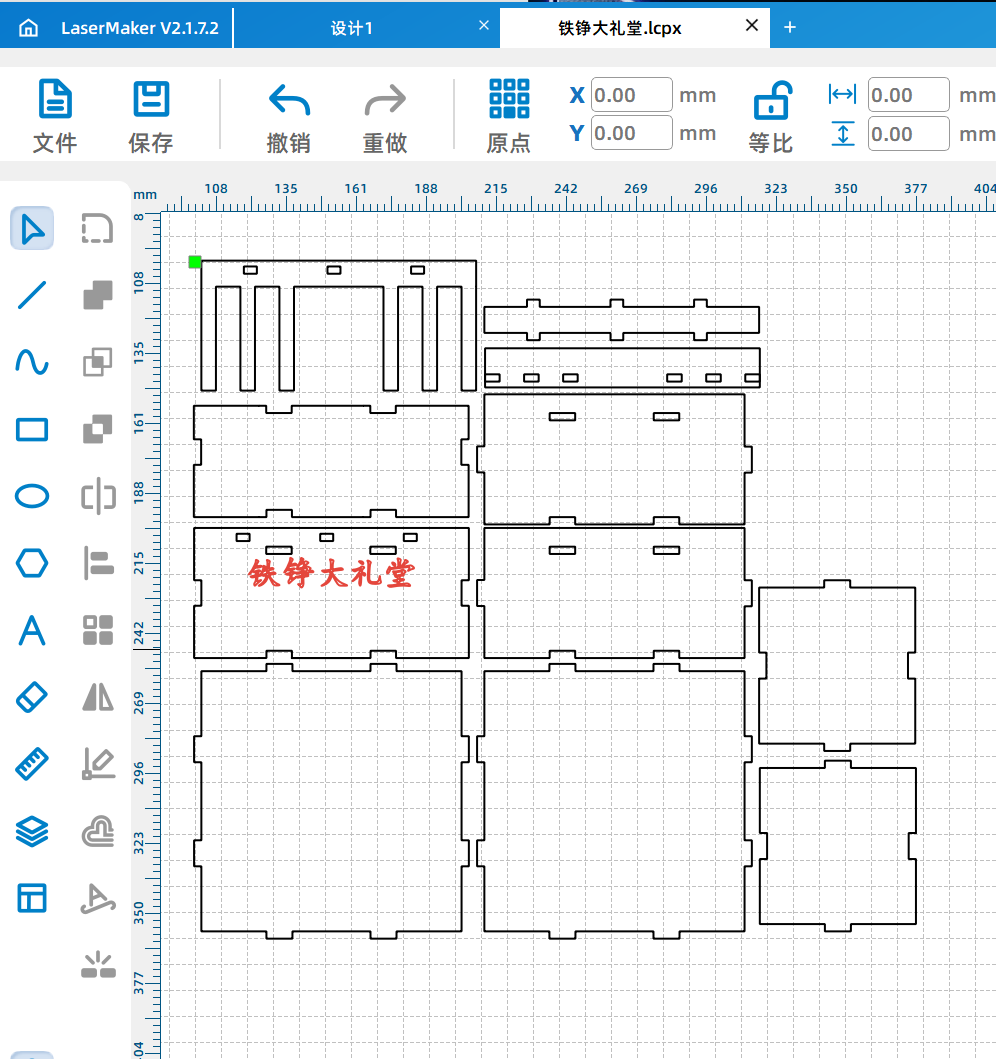This screenshot has height=1059, width=996.
Task: Choose the curve drawing tool
Action: tap(32, 362)
